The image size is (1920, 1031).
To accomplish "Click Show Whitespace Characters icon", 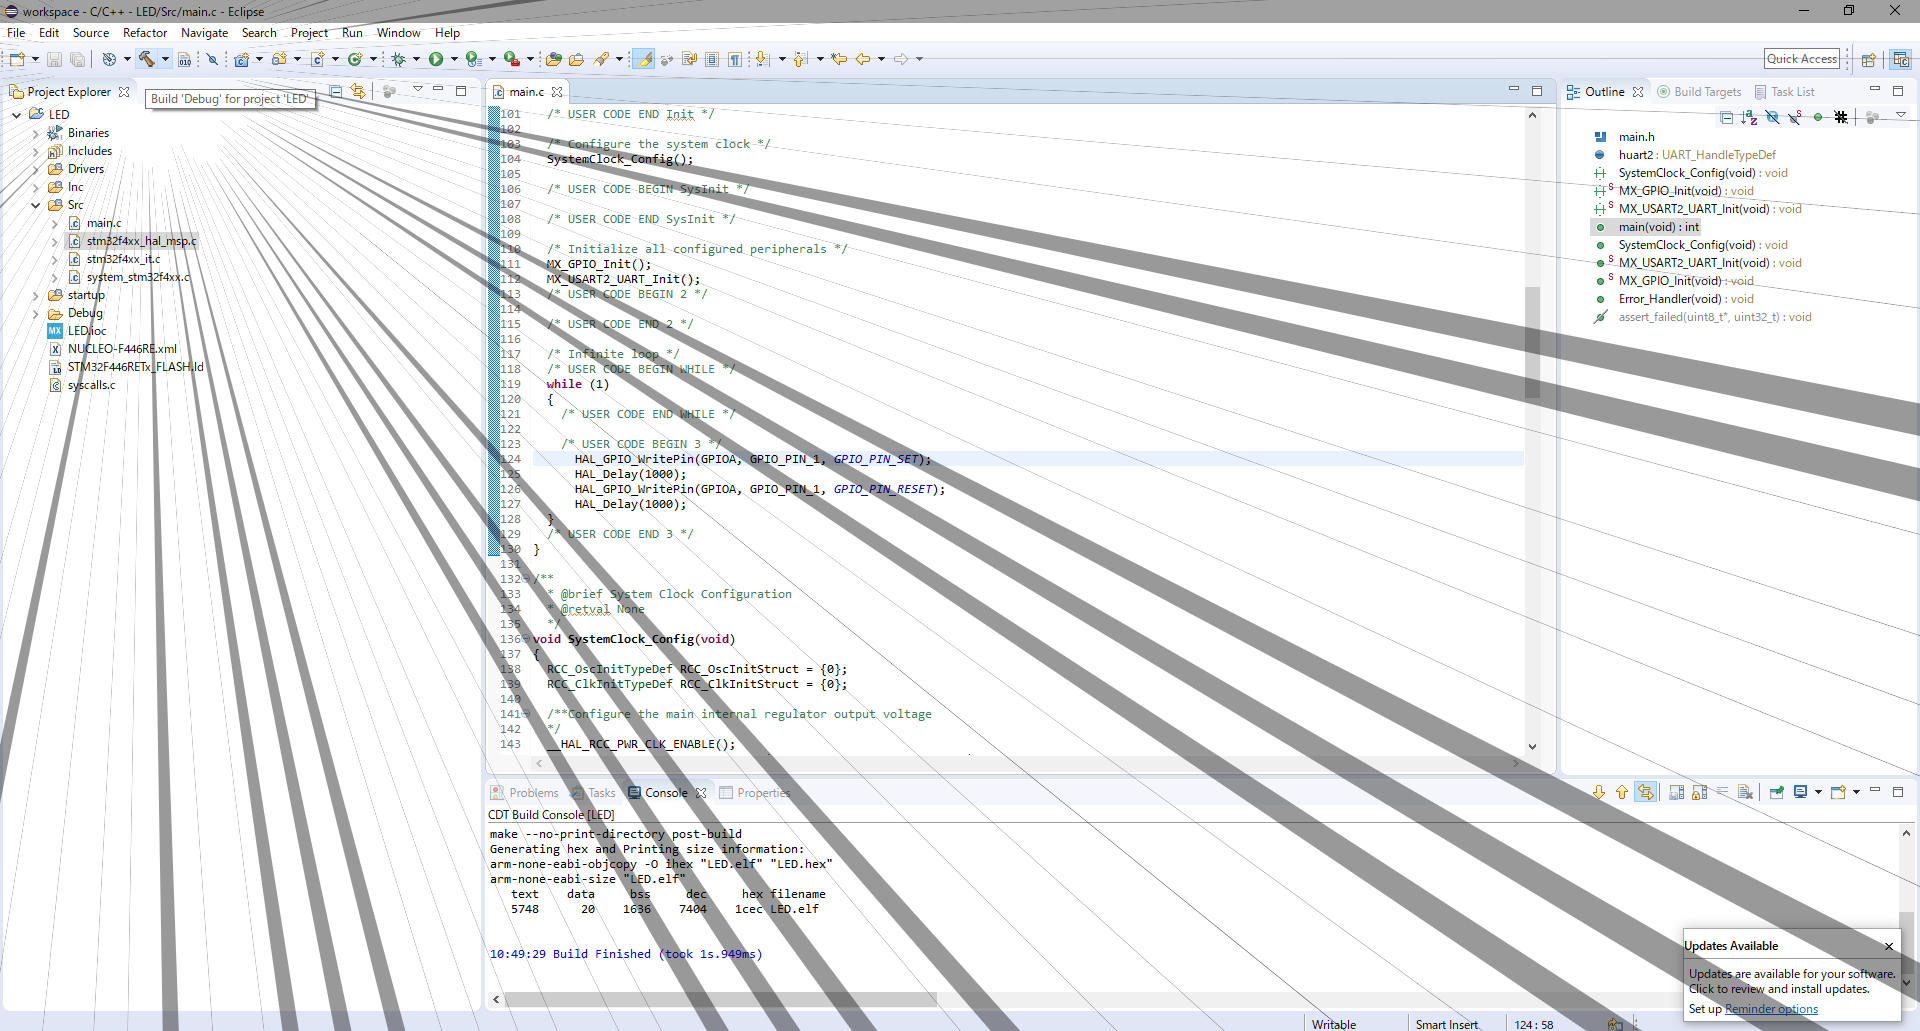I will [736, 58].
